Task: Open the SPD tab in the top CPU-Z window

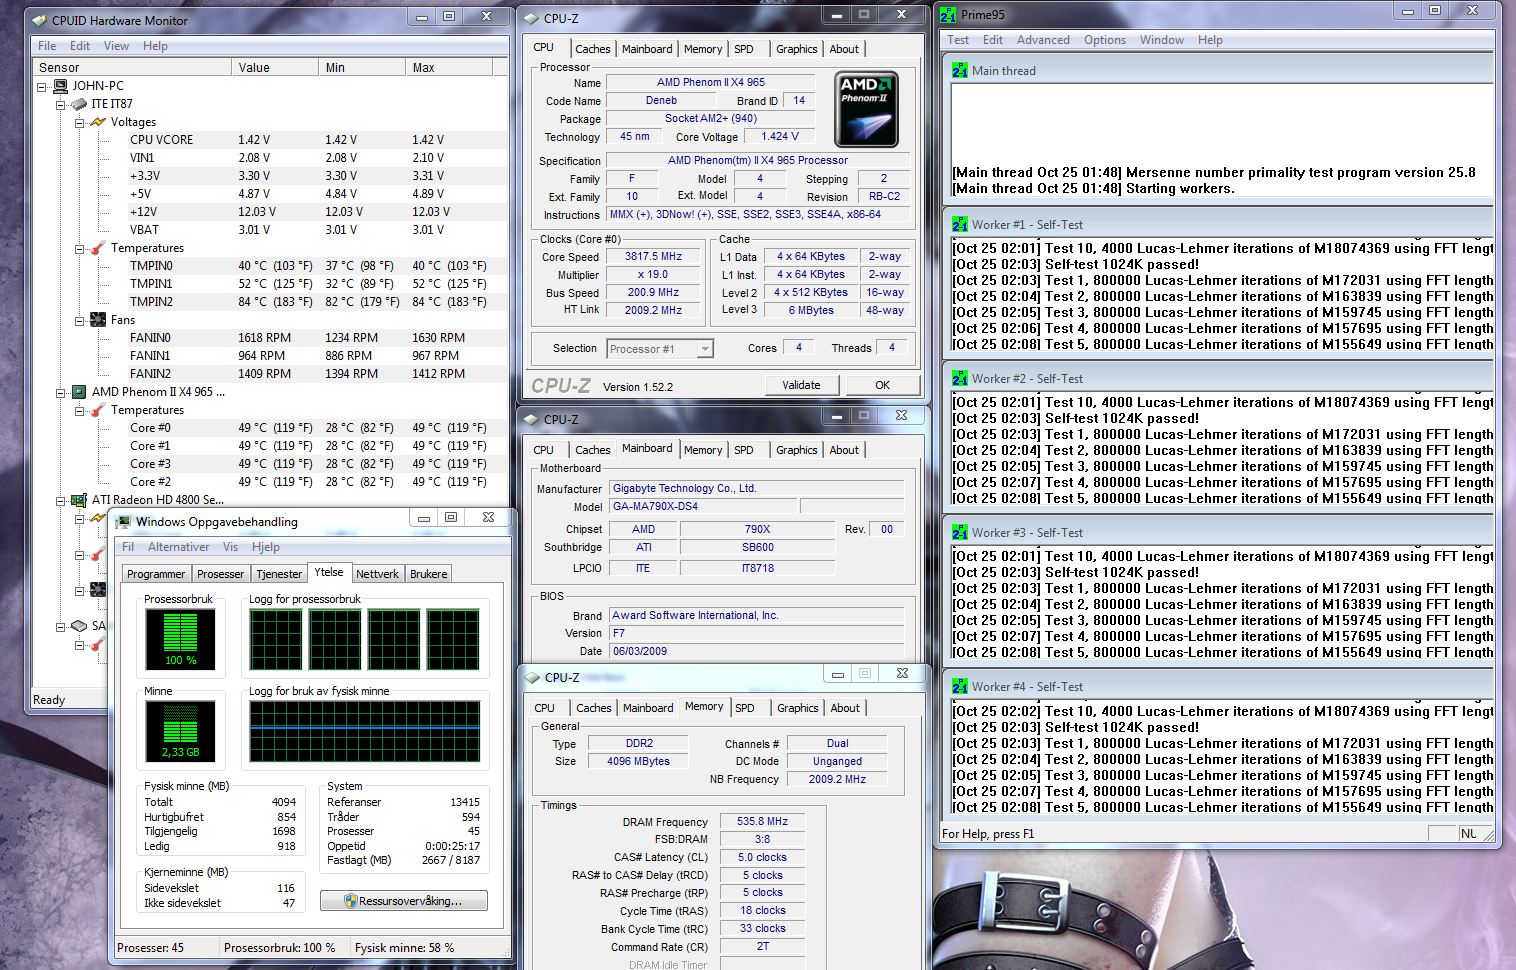Action: point(744,49)
